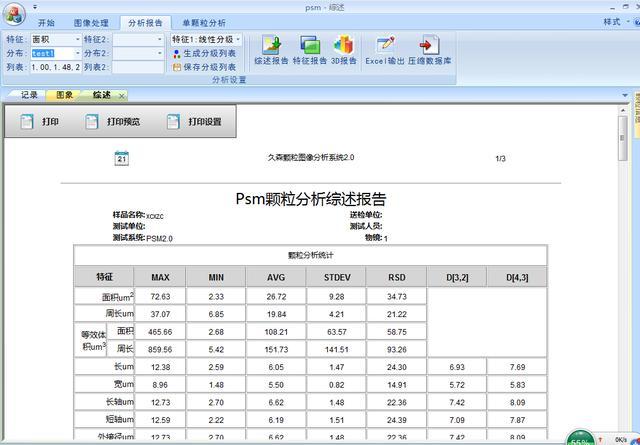Click the 颗粒分析统计 table title
This screenshot has height=445, width=640.
pos(311,256)
